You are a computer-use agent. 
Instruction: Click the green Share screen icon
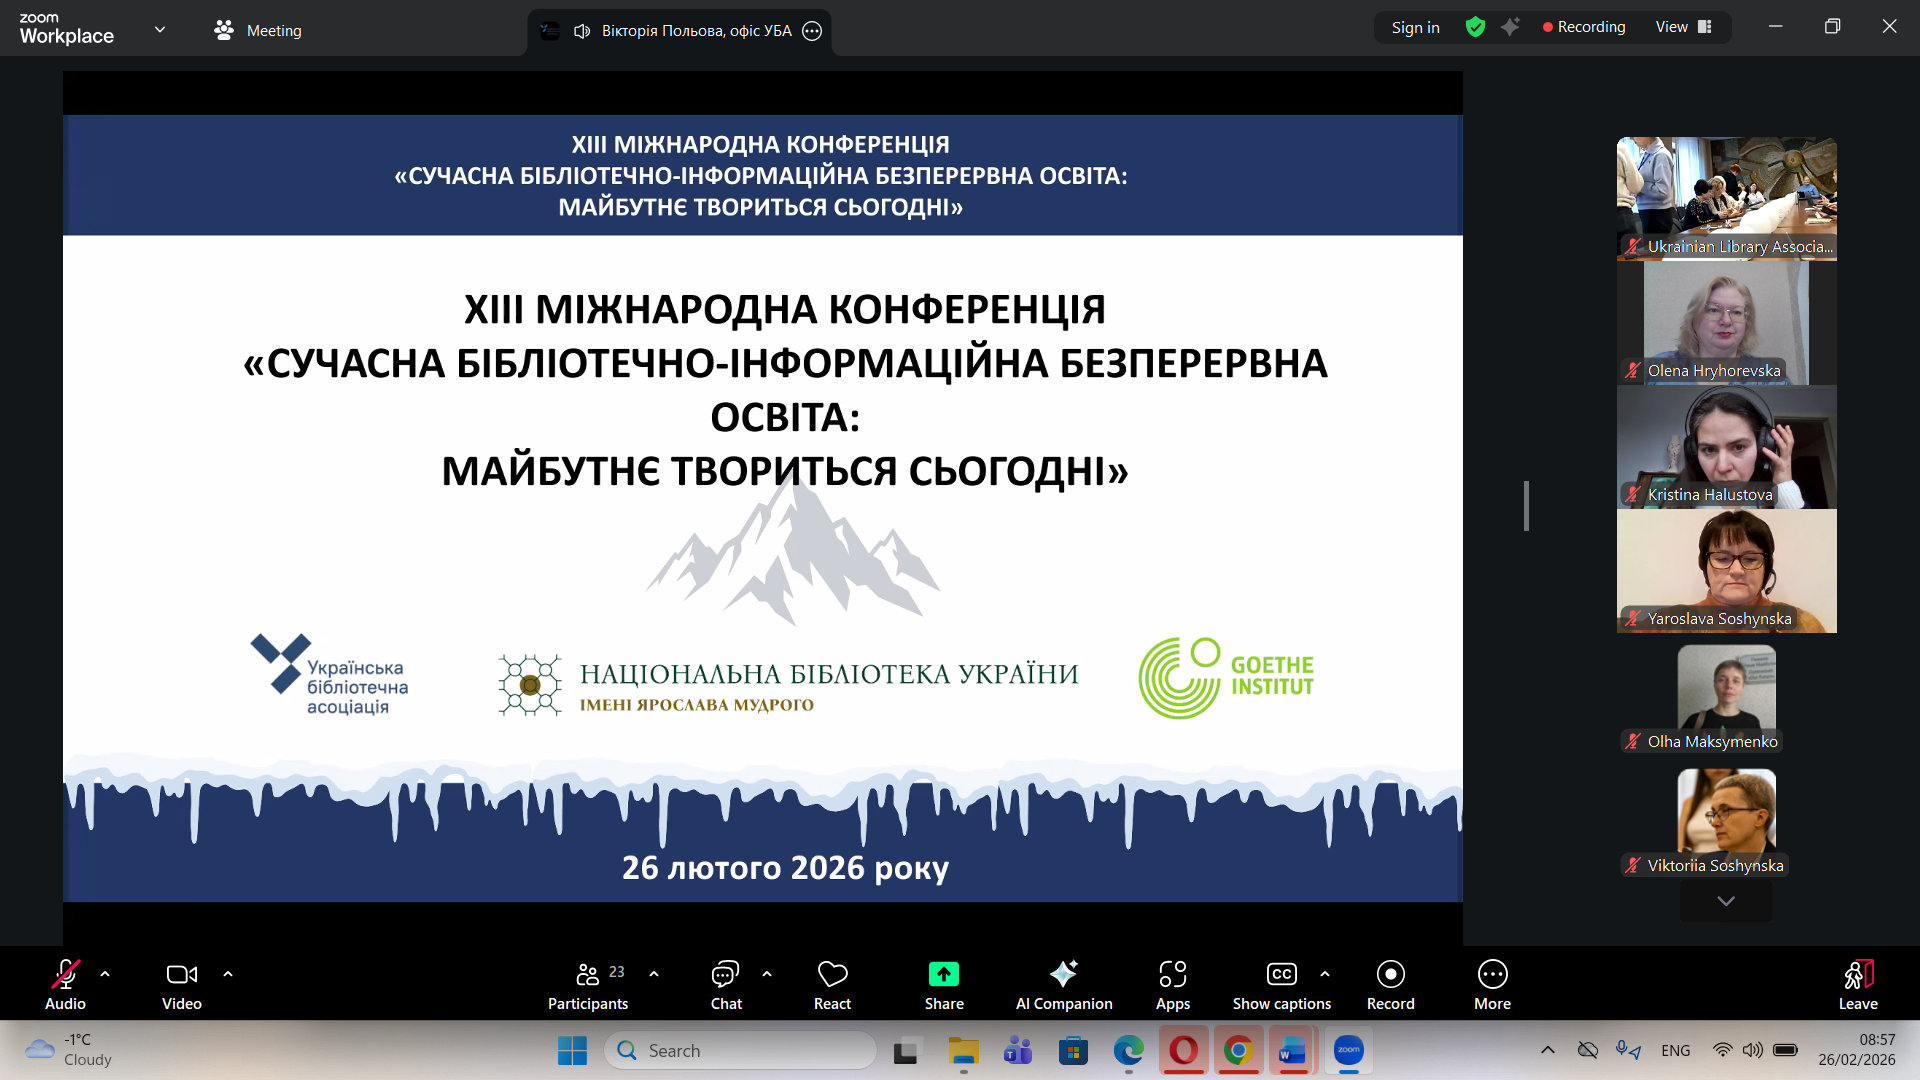click(x=943, y=974)
